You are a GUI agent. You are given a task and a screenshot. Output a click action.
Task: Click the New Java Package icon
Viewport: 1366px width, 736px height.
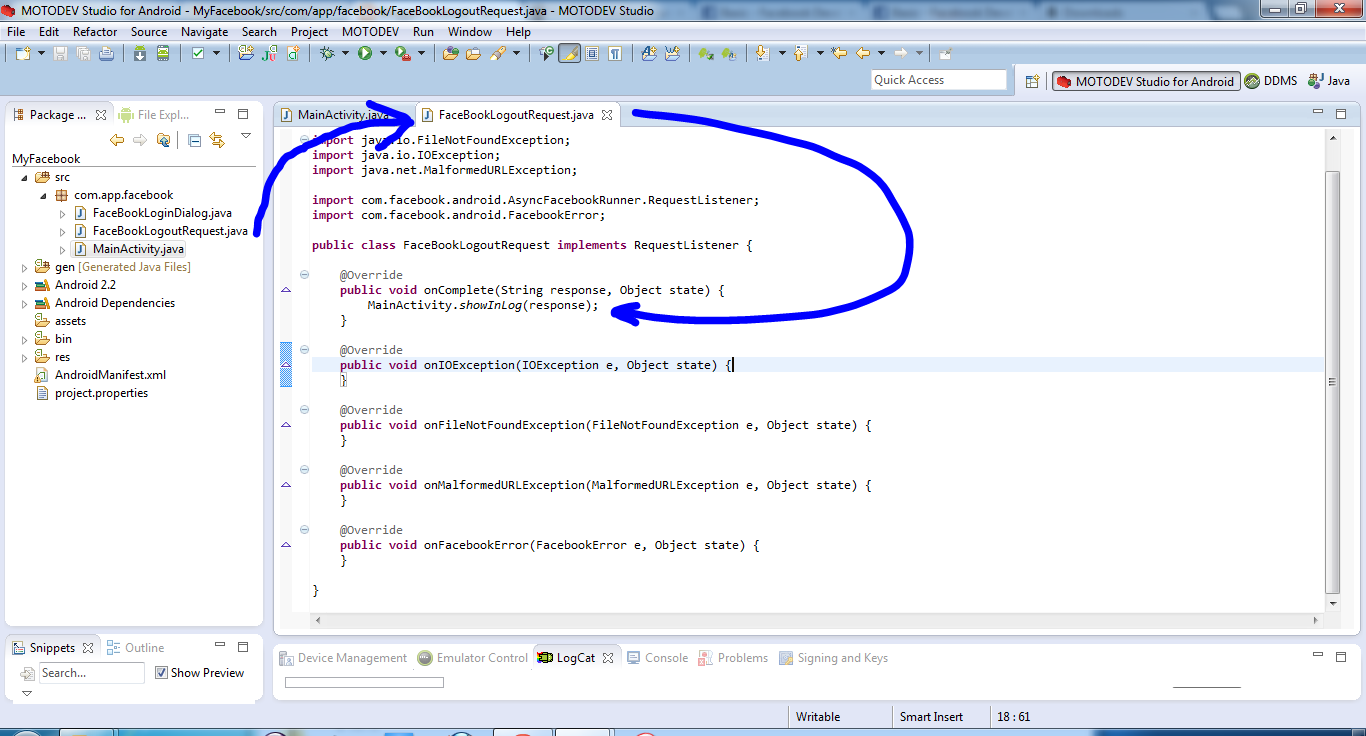click(x=246, y=53)
